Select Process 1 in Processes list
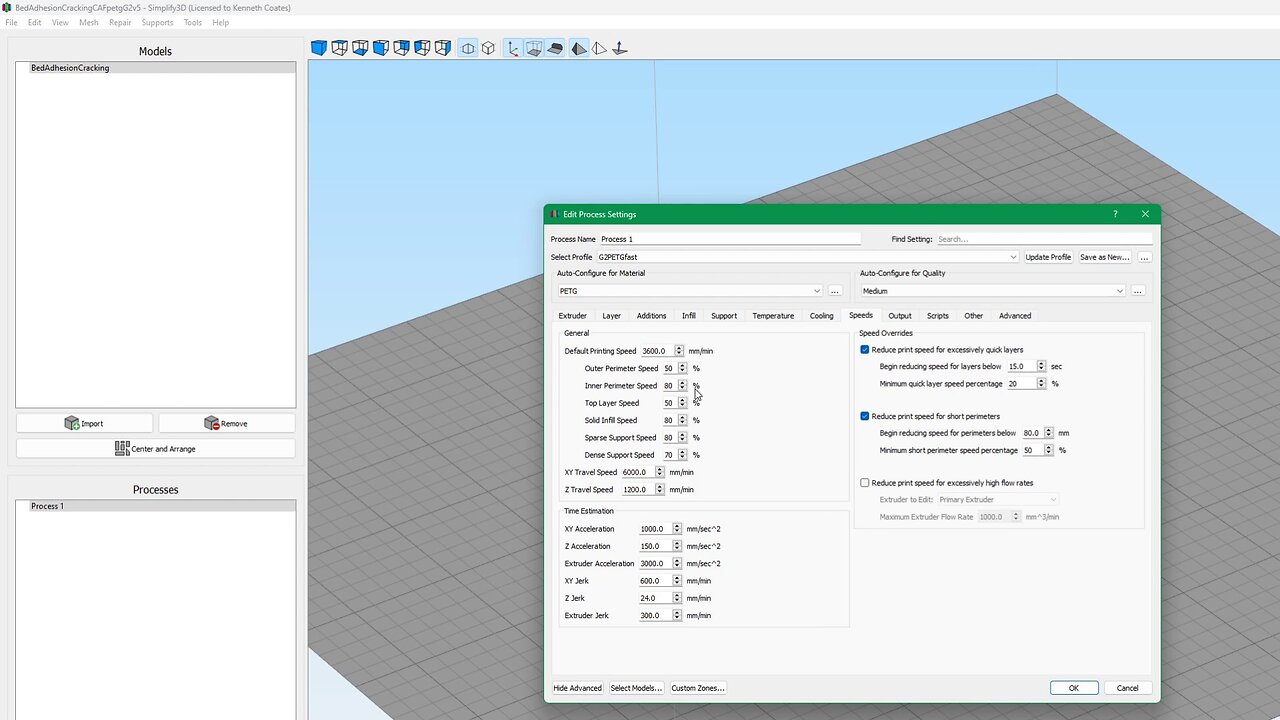Image resolution: width=1280 pixels, height=720 pixels. point(156,506)
